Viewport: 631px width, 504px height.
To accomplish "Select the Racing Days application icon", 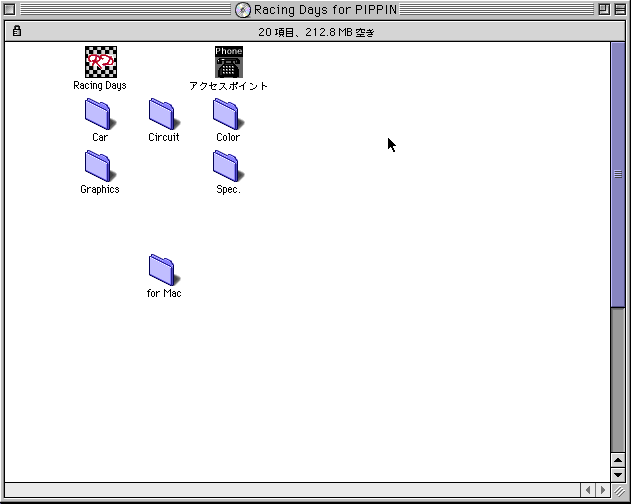I will pyautogui.click(x=101, y=62).
